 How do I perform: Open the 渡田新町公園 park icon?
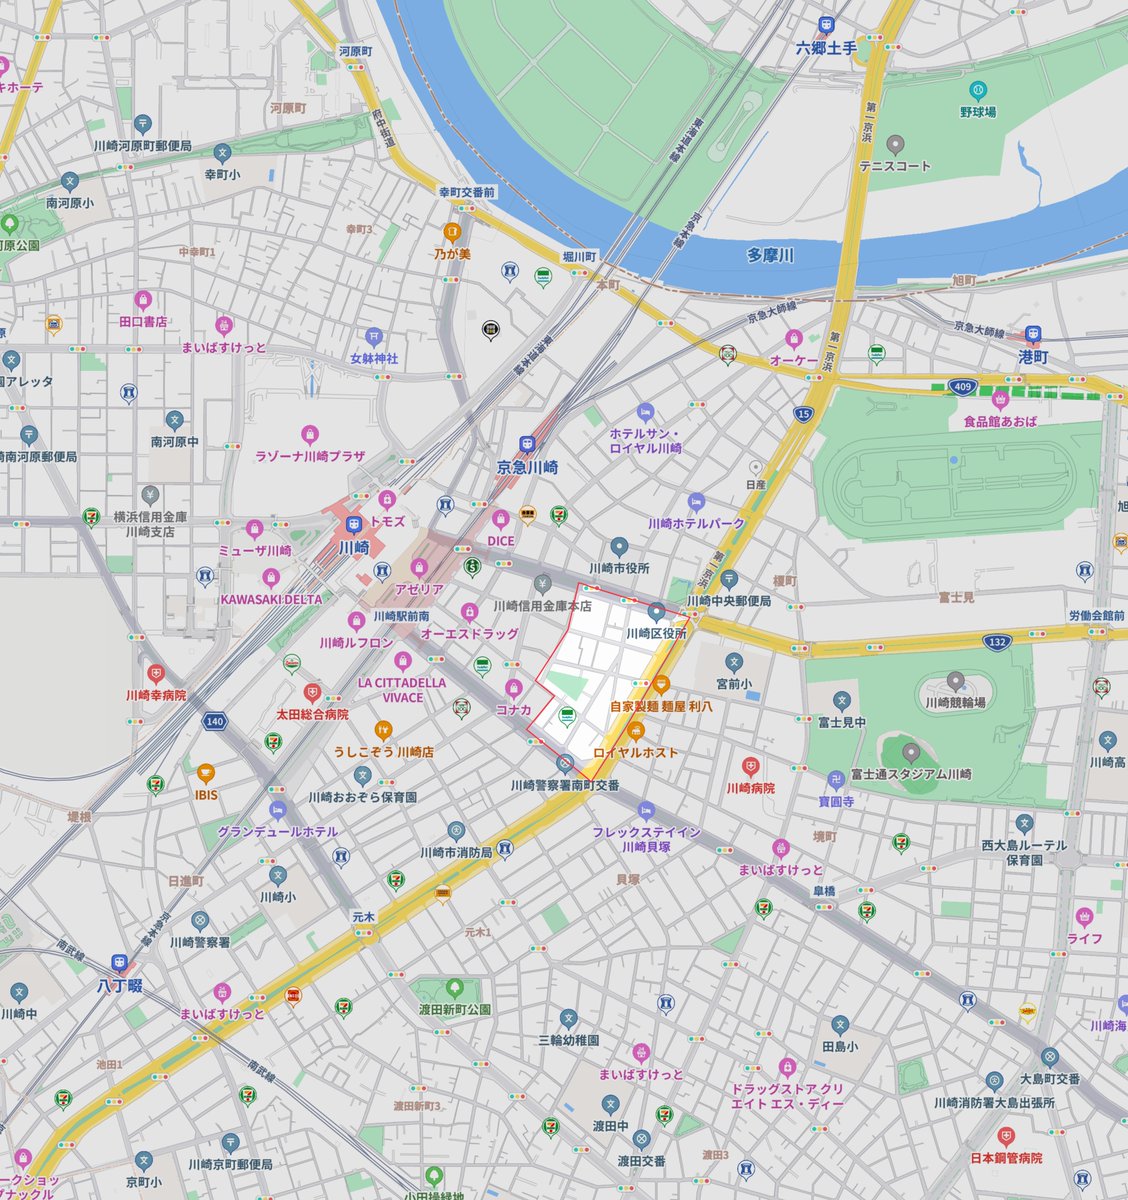(x=455, y=988)
